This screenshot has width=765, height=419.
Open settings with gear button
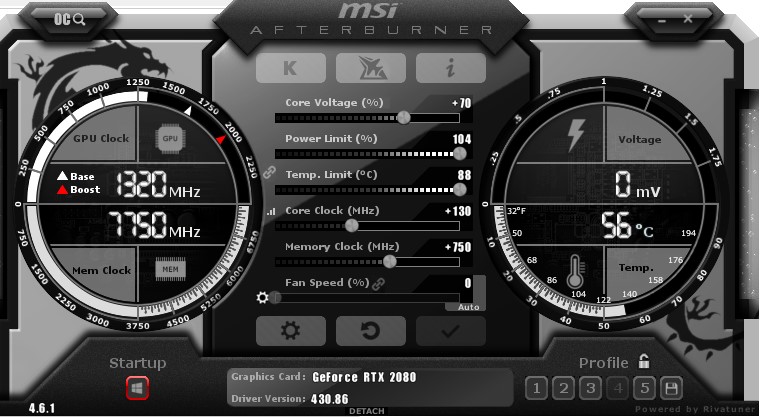click(291, 331)
